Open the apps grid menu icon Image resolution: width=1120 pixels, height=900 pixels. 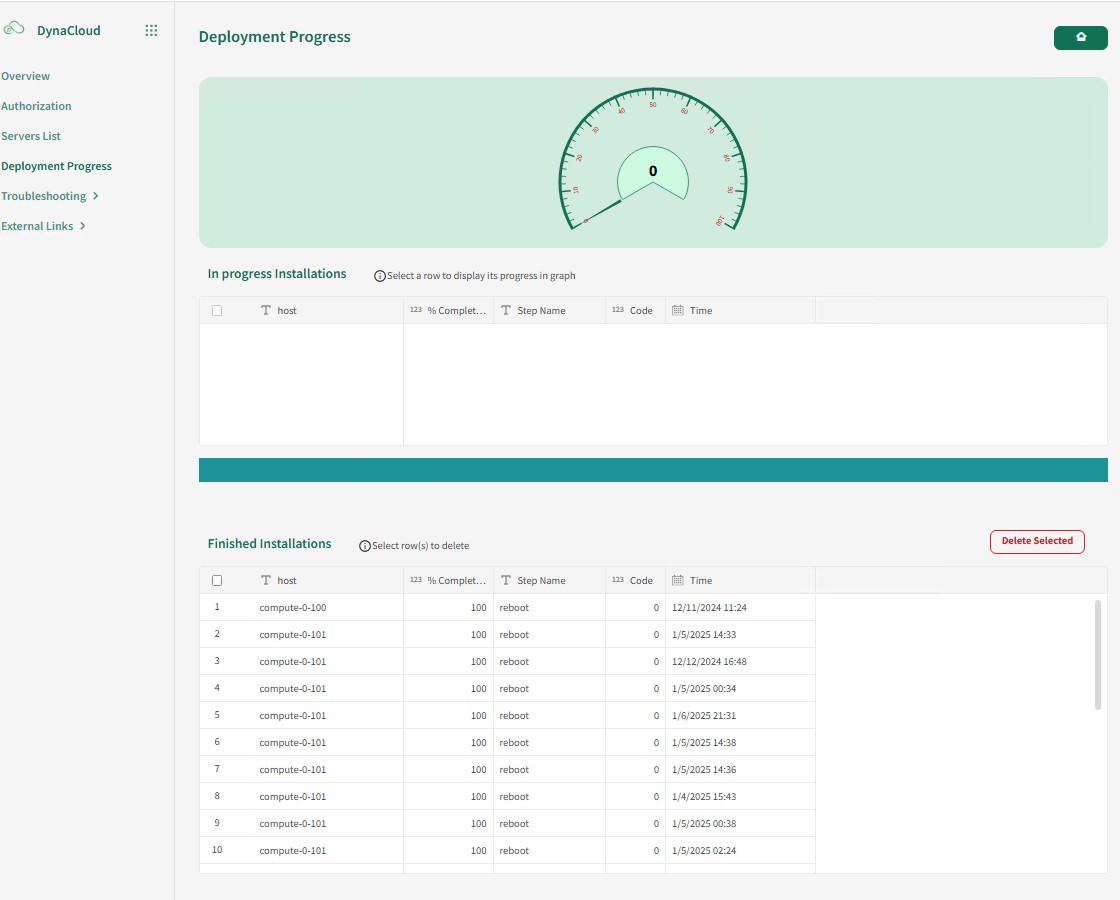151,31
